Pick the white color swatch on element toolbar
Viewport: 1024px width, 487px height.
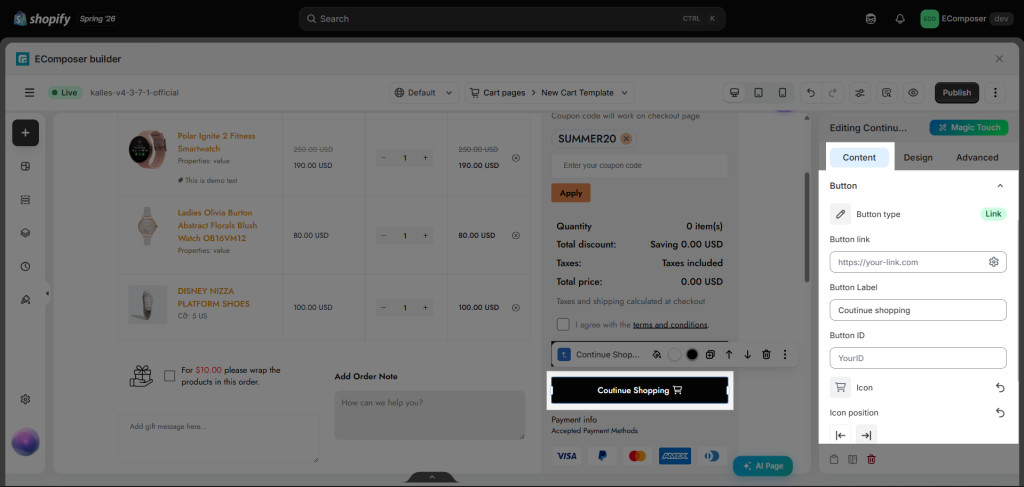click(x=675, y=354)
